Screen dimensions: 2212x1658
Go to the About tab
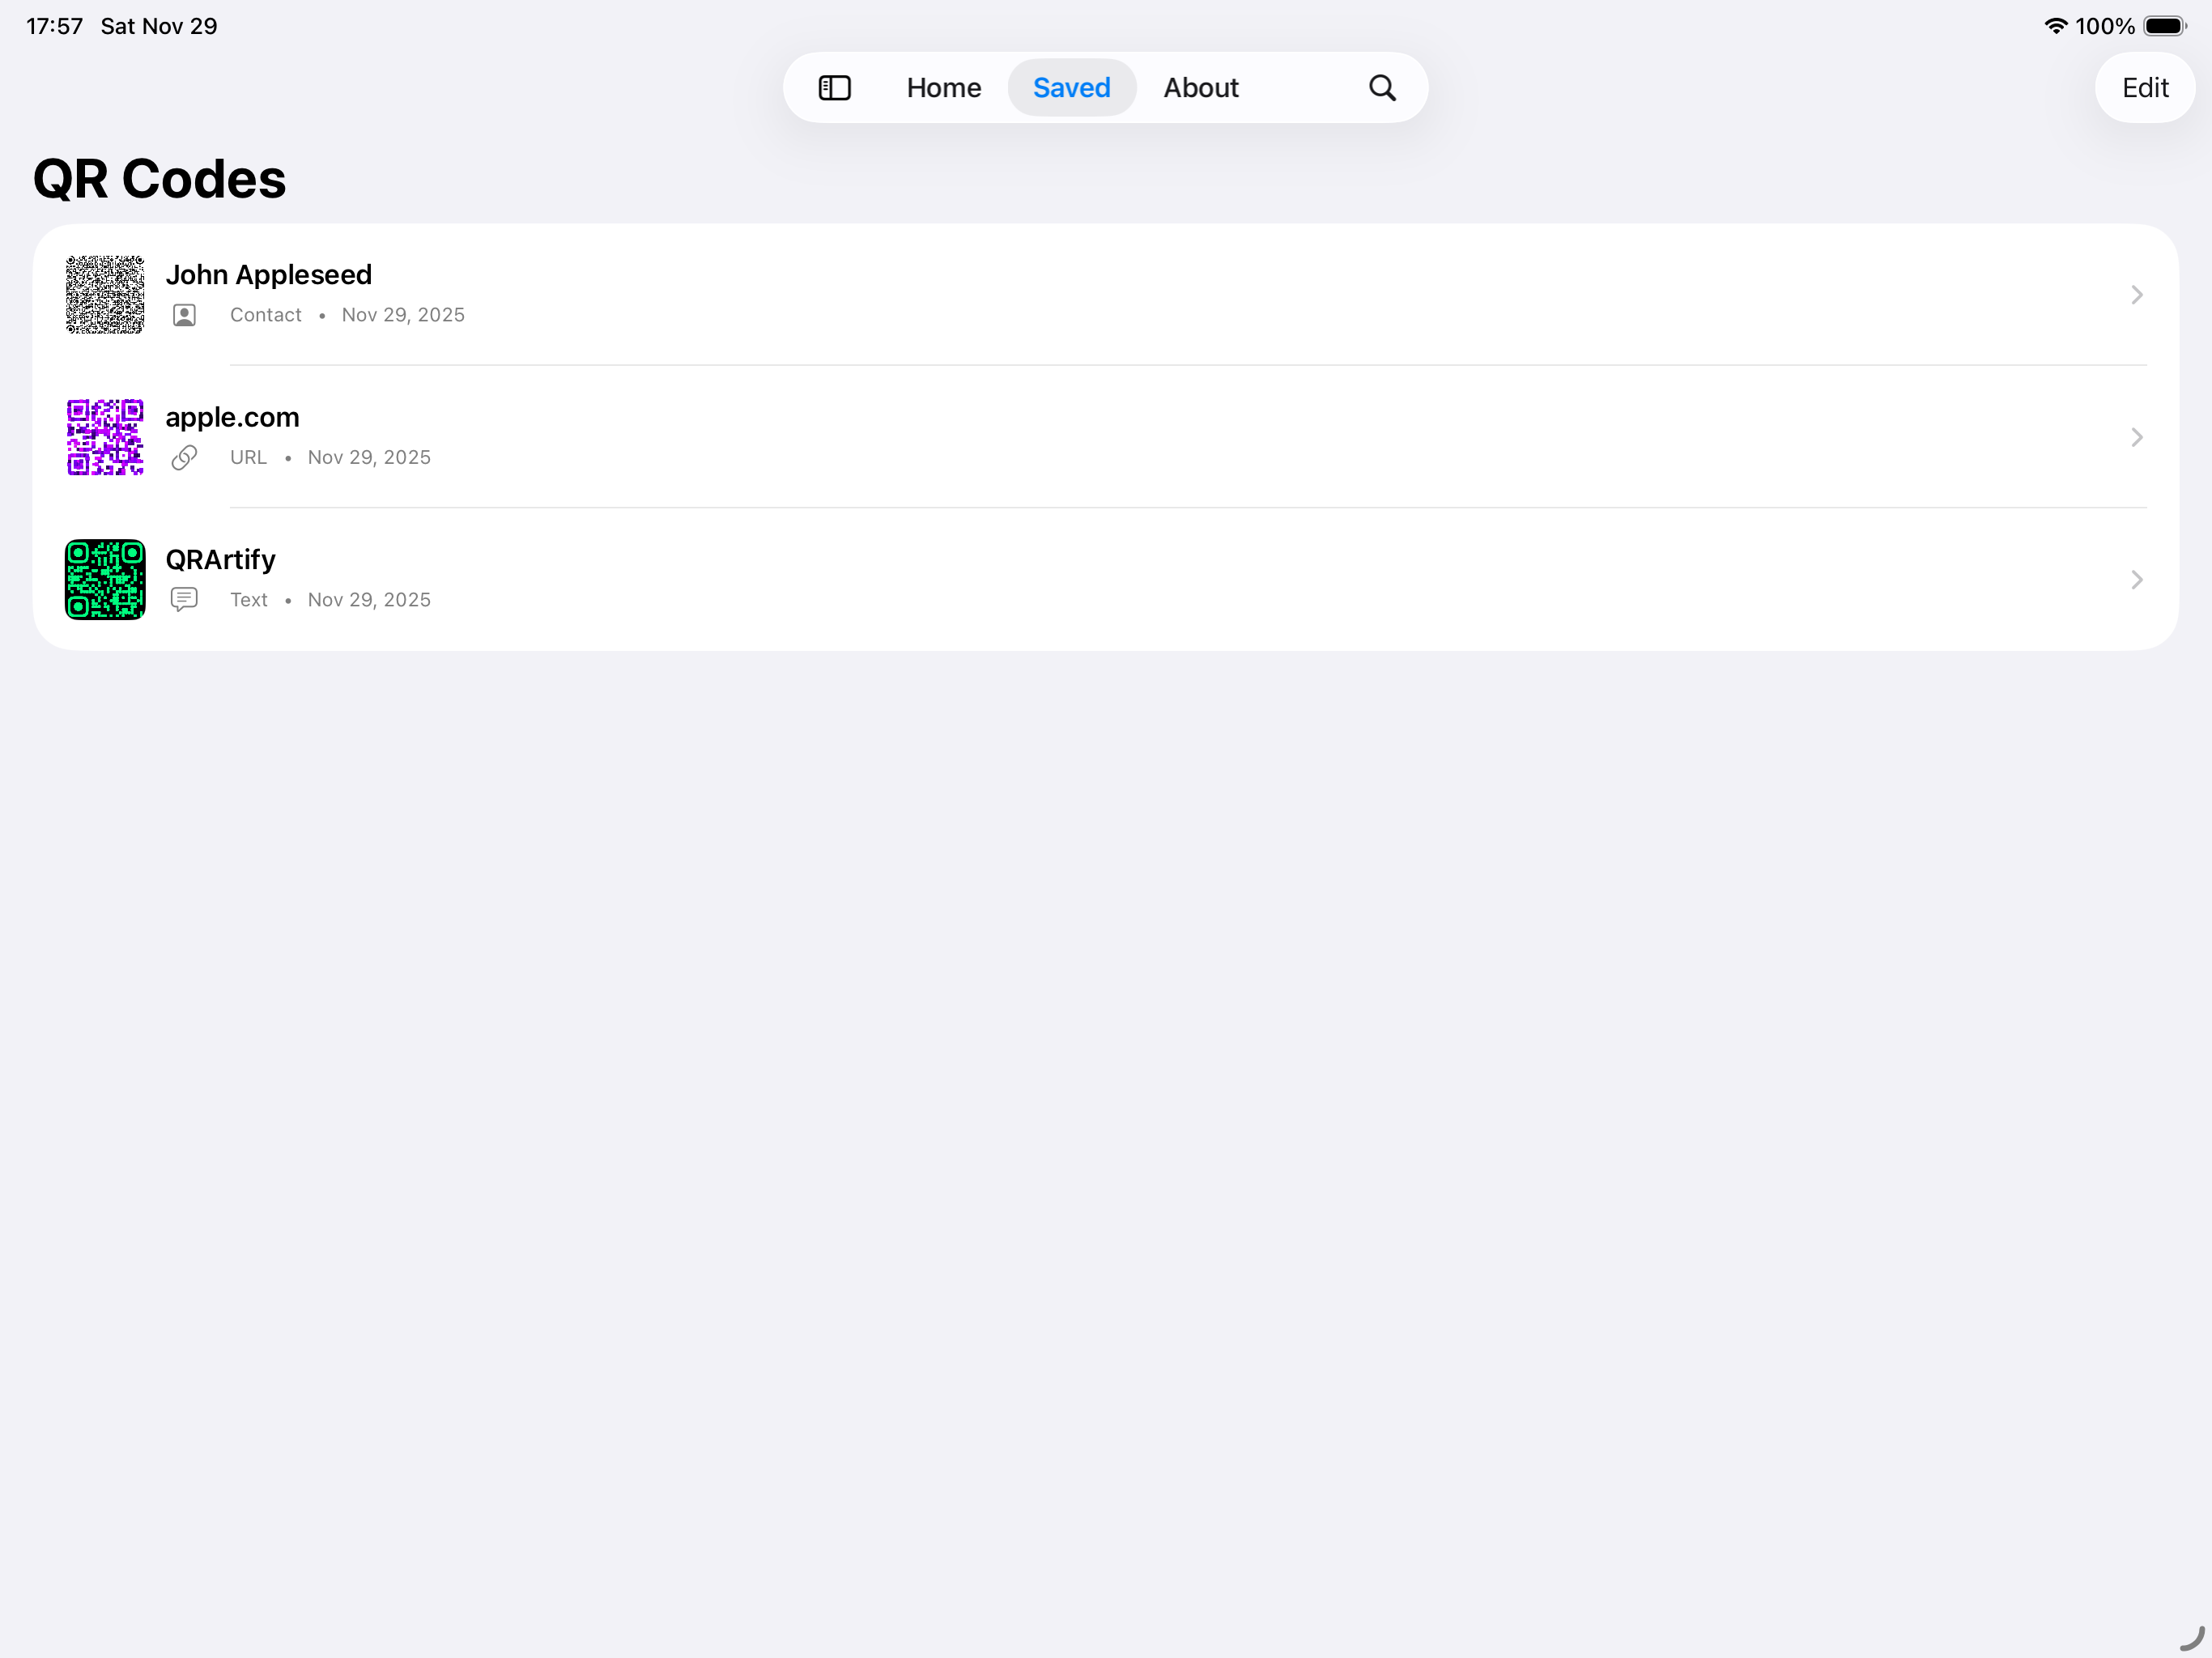(1200, 88)
